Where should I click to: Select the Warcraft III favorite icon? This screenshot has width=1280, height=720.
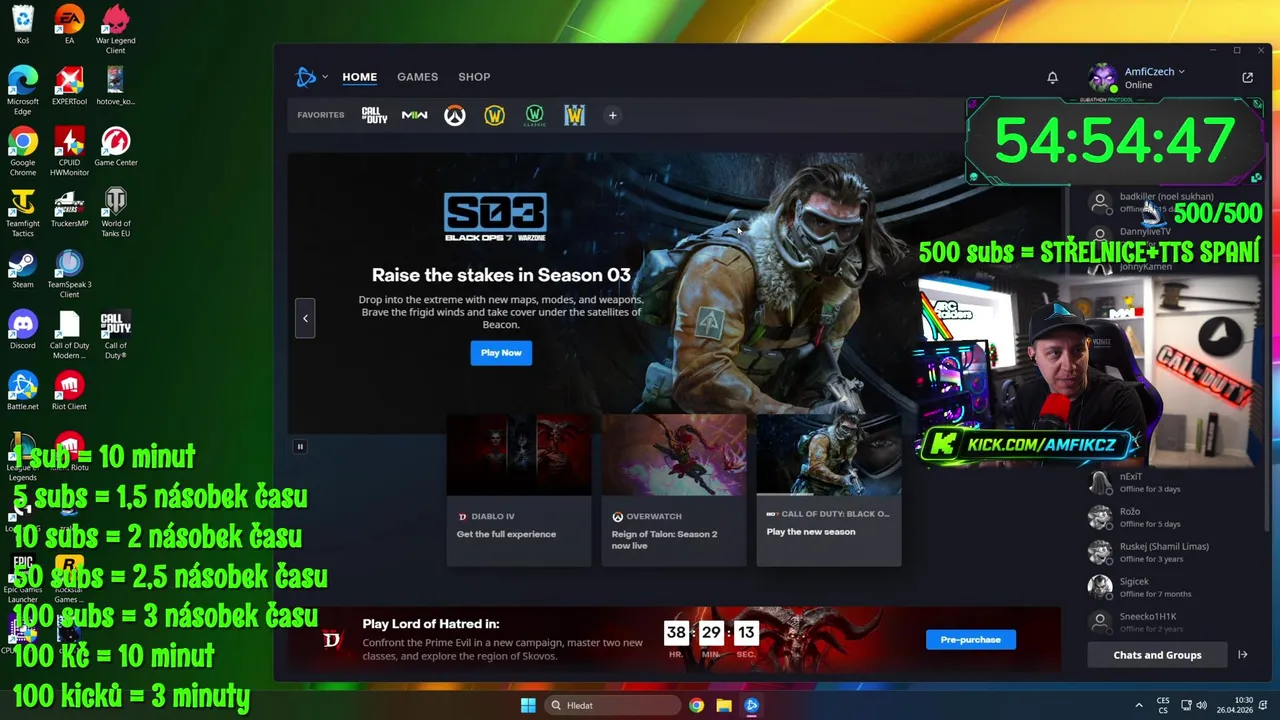574,115
